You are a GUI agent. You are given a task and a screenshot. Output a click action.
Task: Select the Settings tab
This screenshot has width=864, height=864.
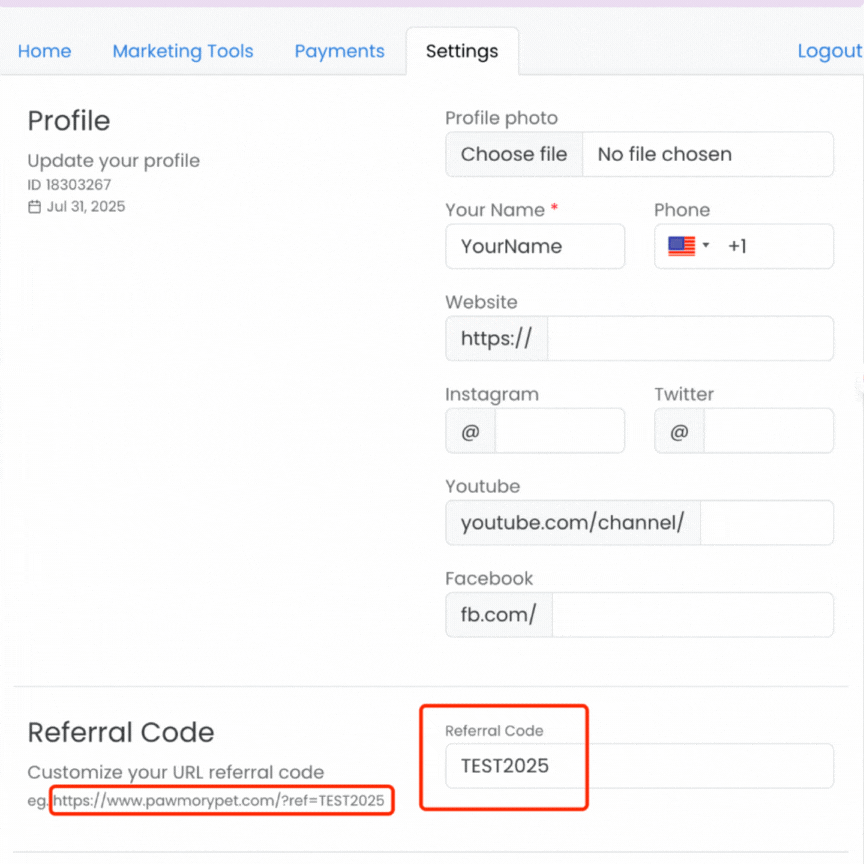click(x=461, y=51)
